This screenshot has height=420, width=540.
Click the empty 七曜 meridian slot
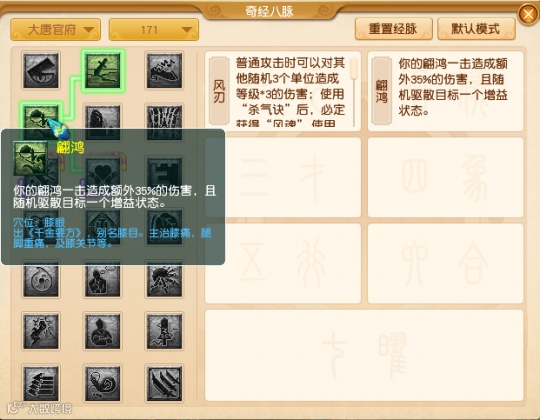coord(364,355)
